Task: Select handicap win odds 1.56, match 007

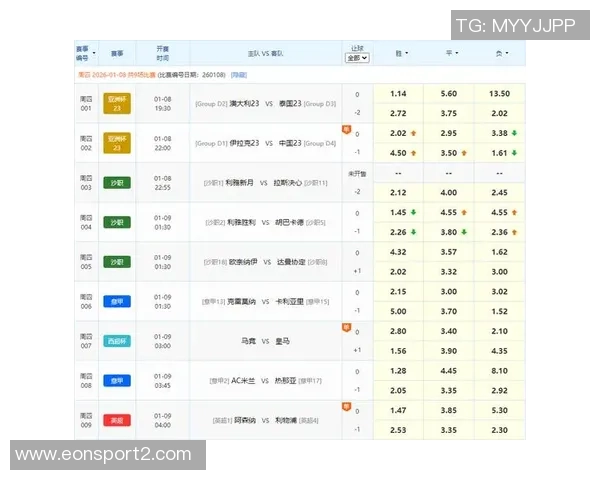Action: coord(398,351)
